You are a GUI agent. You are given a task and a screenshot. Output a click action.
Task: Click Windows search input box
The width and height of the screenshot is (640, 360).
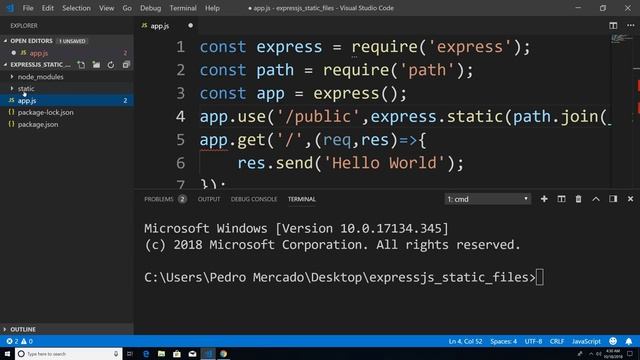click(68, 353)
